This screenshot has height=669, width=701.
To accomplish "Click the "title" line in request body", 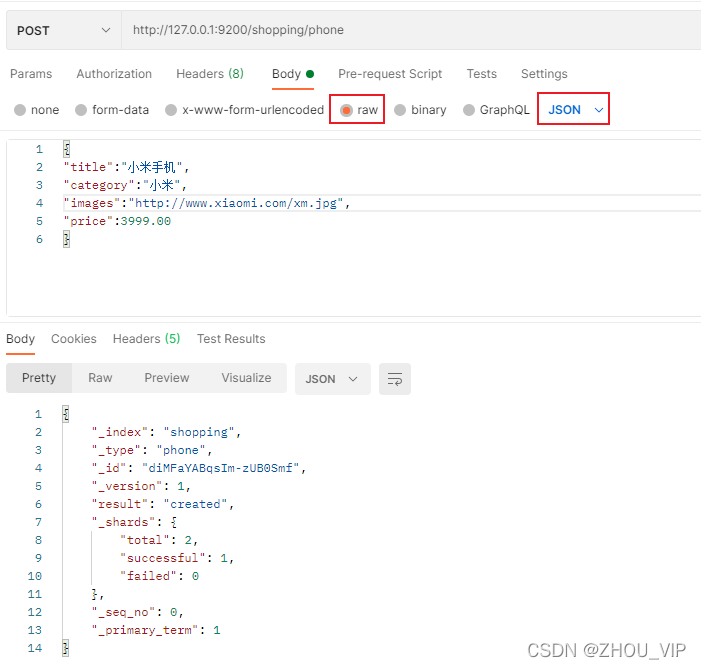I will (127, 167).
